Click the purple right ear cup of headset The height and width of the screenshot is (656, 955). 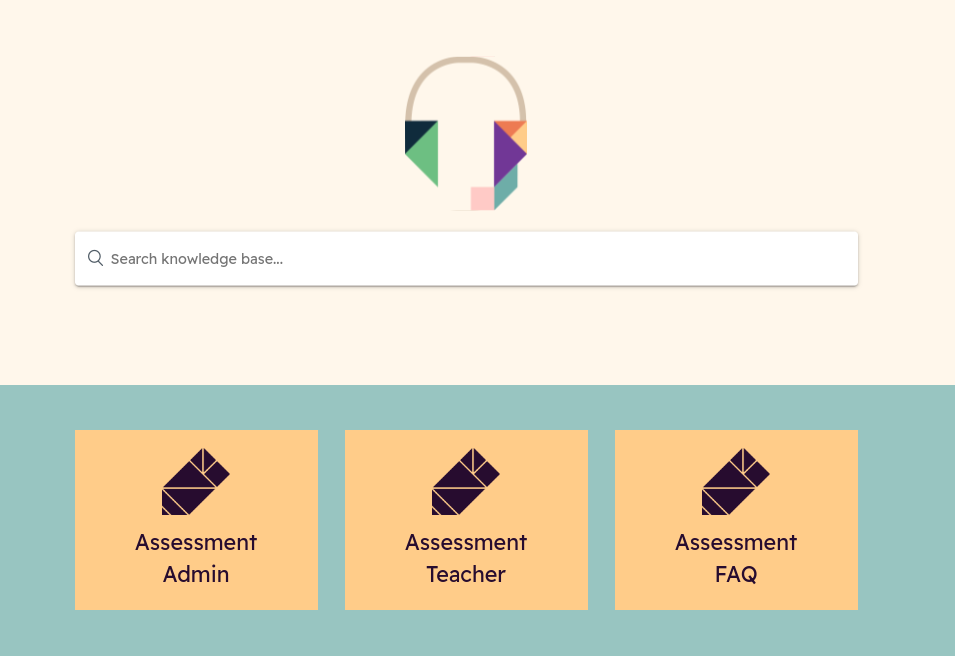coord(508,153)
